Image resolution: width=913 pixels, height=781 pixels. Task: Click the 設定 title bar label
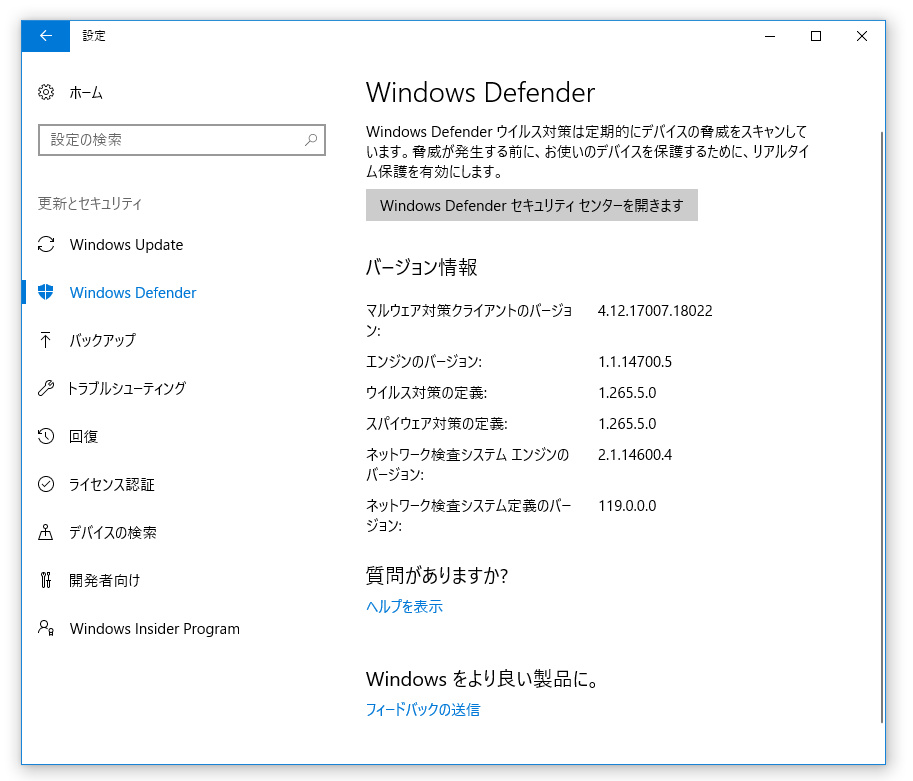tap(93, 36)
